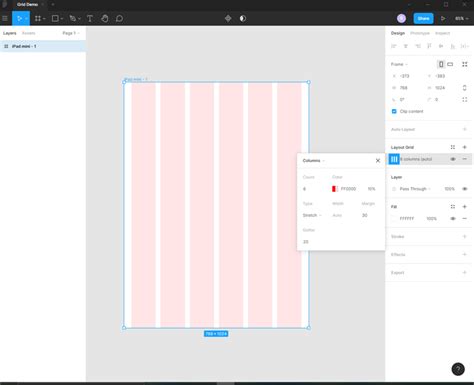Click the Present play icon
474x385 pixels.
click(x=443, y=18)
